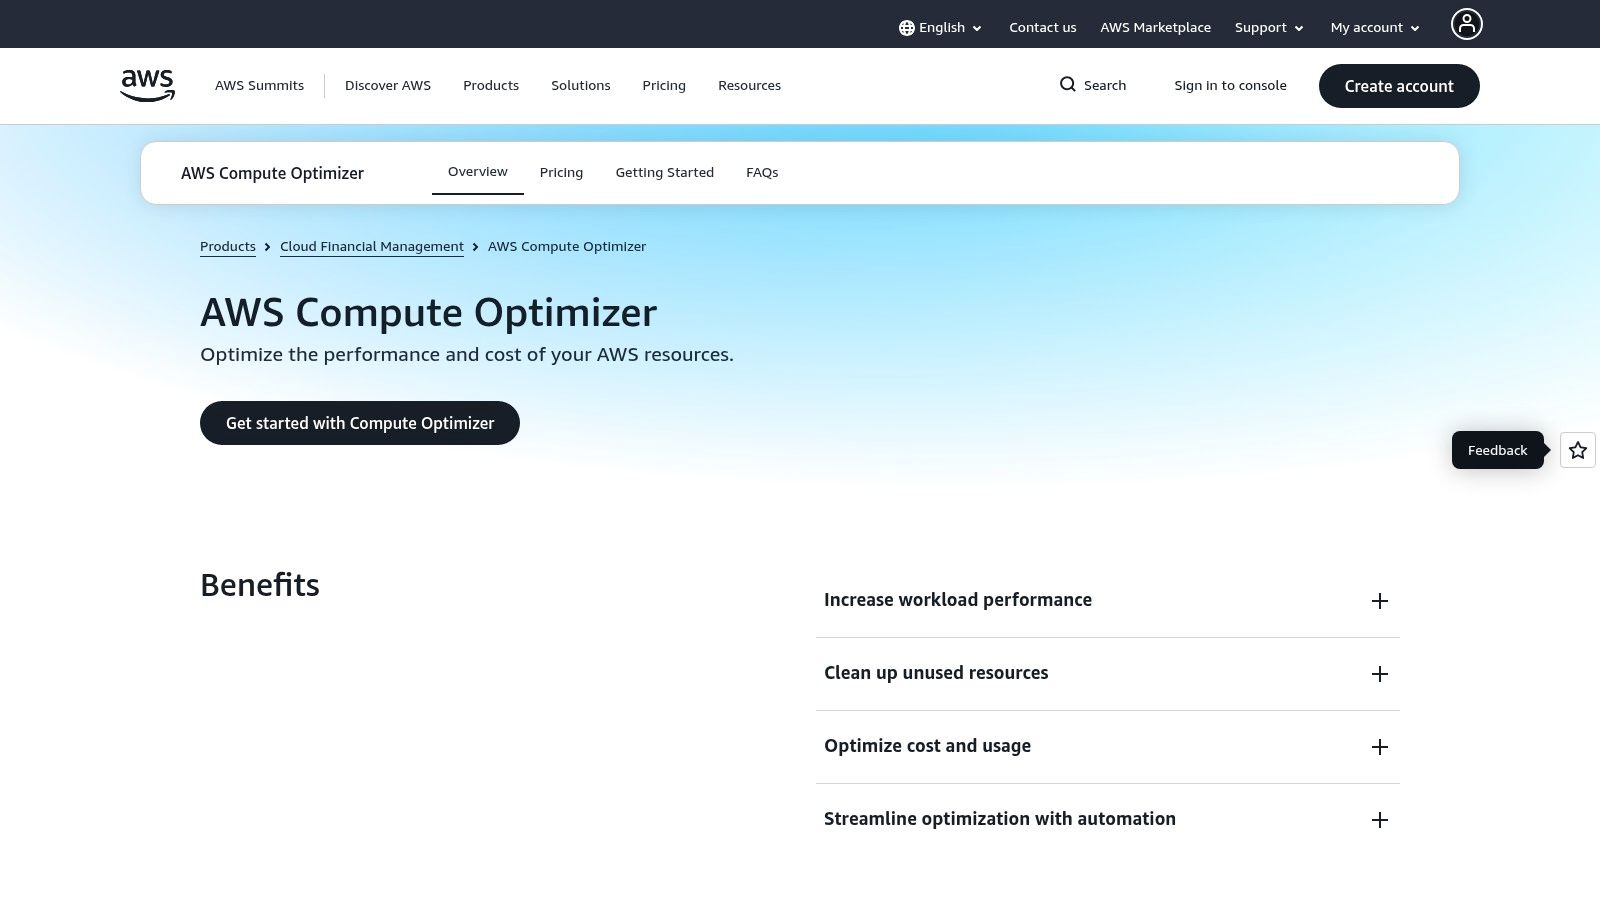Open the FAQs tab

click(762, 173)
